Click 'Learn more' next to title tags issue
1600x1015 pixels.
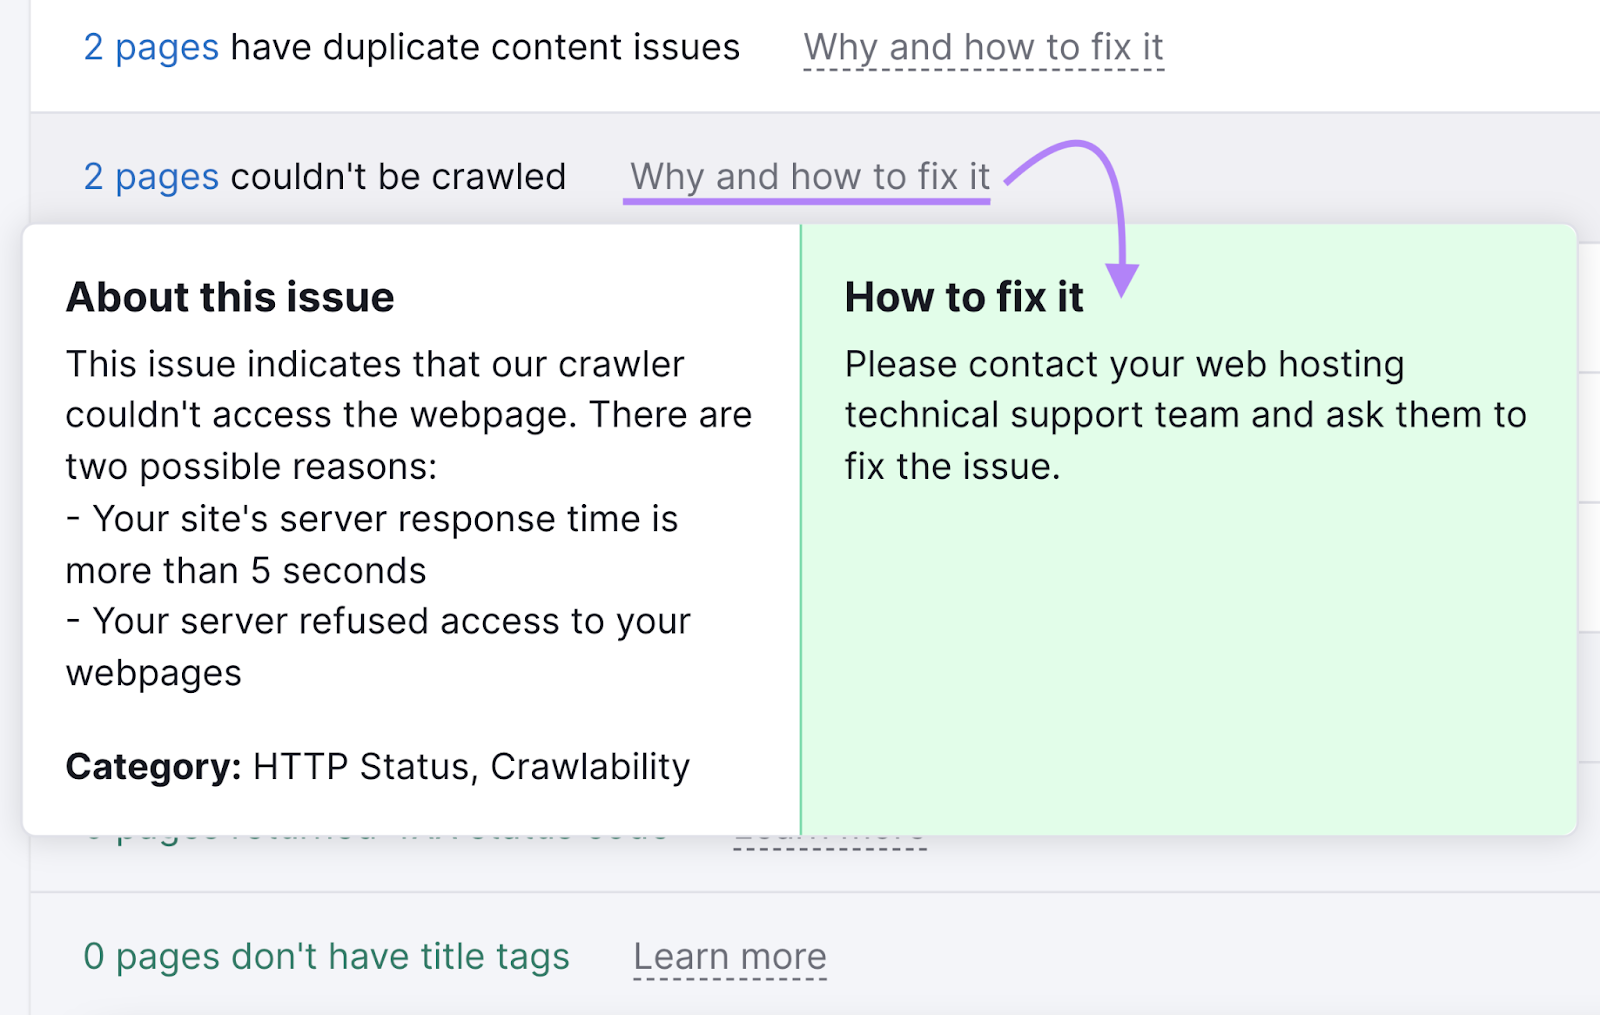pos(730,956)
